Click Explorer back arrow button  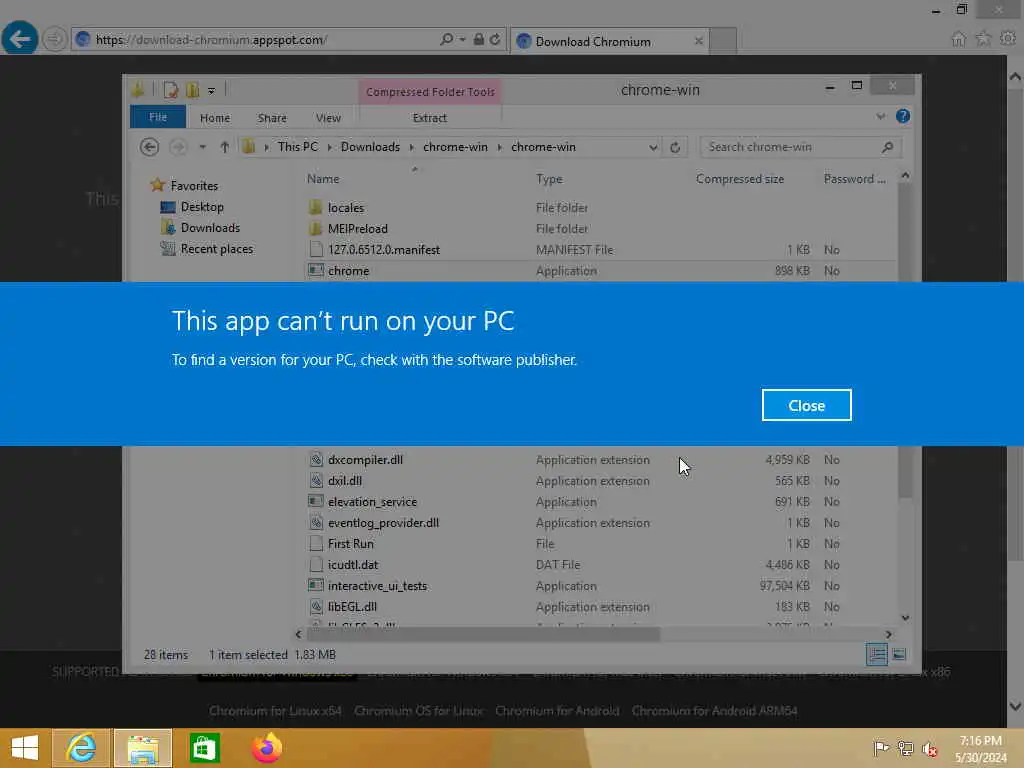pyautogui.click(x=150, y=147)
